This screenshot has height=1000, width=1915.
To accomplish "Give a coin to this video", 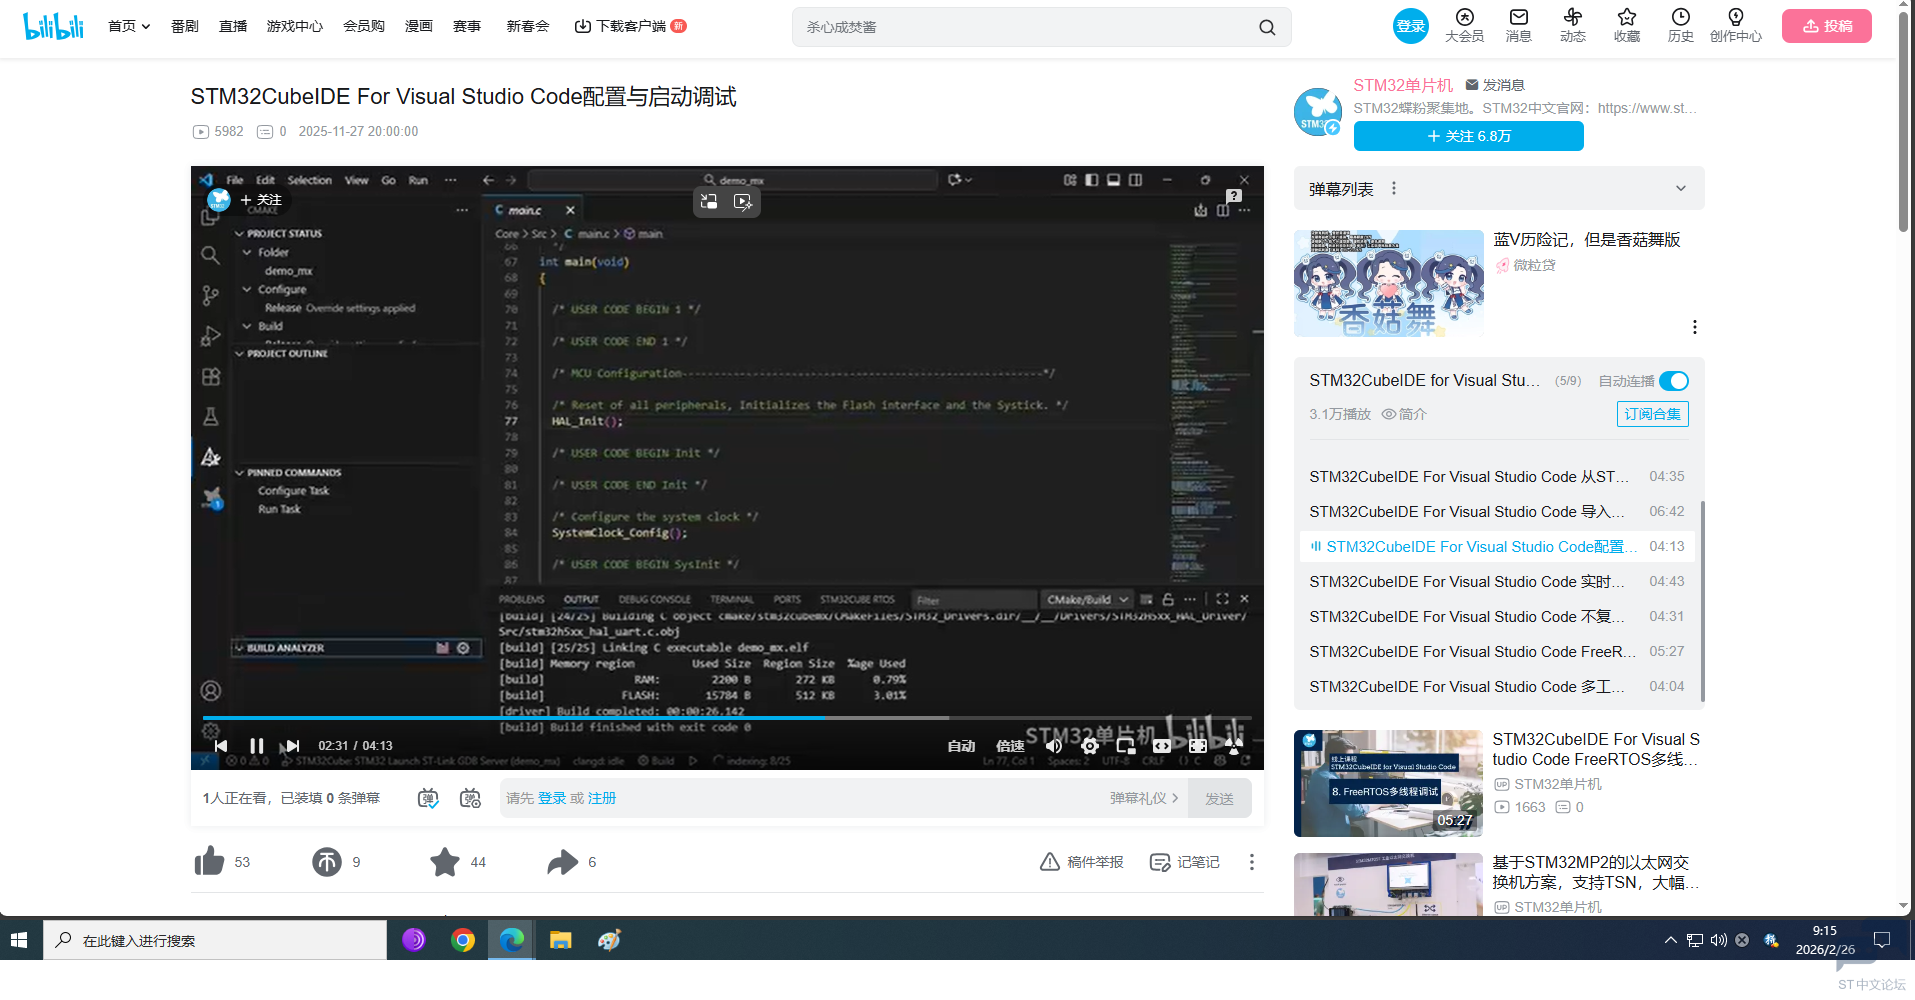I will [327, 862].
